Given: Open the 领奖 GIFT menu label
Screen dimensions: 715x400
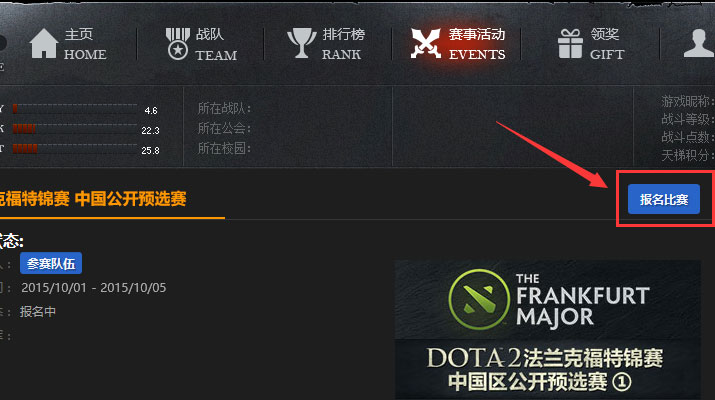Looking at the screenshot, I should (x=607, y=44).
